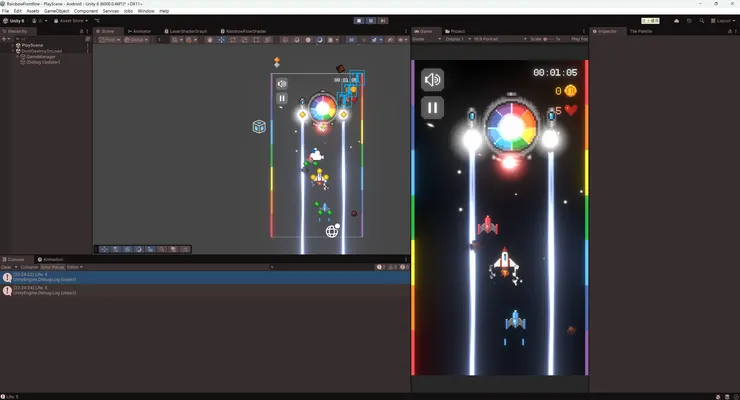This screenshot has width=740, height=400.
Task: Click the search icon in top toolbar
Action: point(702,21)
